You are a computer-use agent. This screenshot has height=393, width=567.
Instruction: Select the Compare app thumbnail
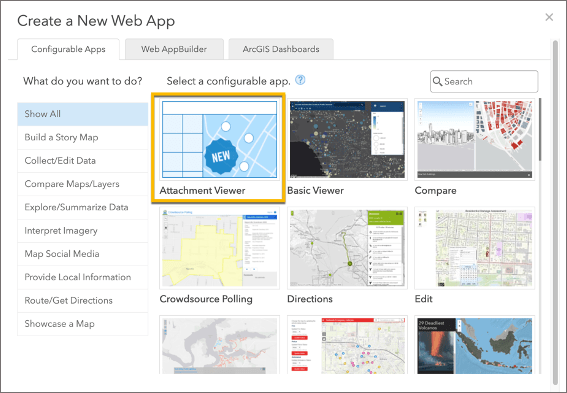474,139
